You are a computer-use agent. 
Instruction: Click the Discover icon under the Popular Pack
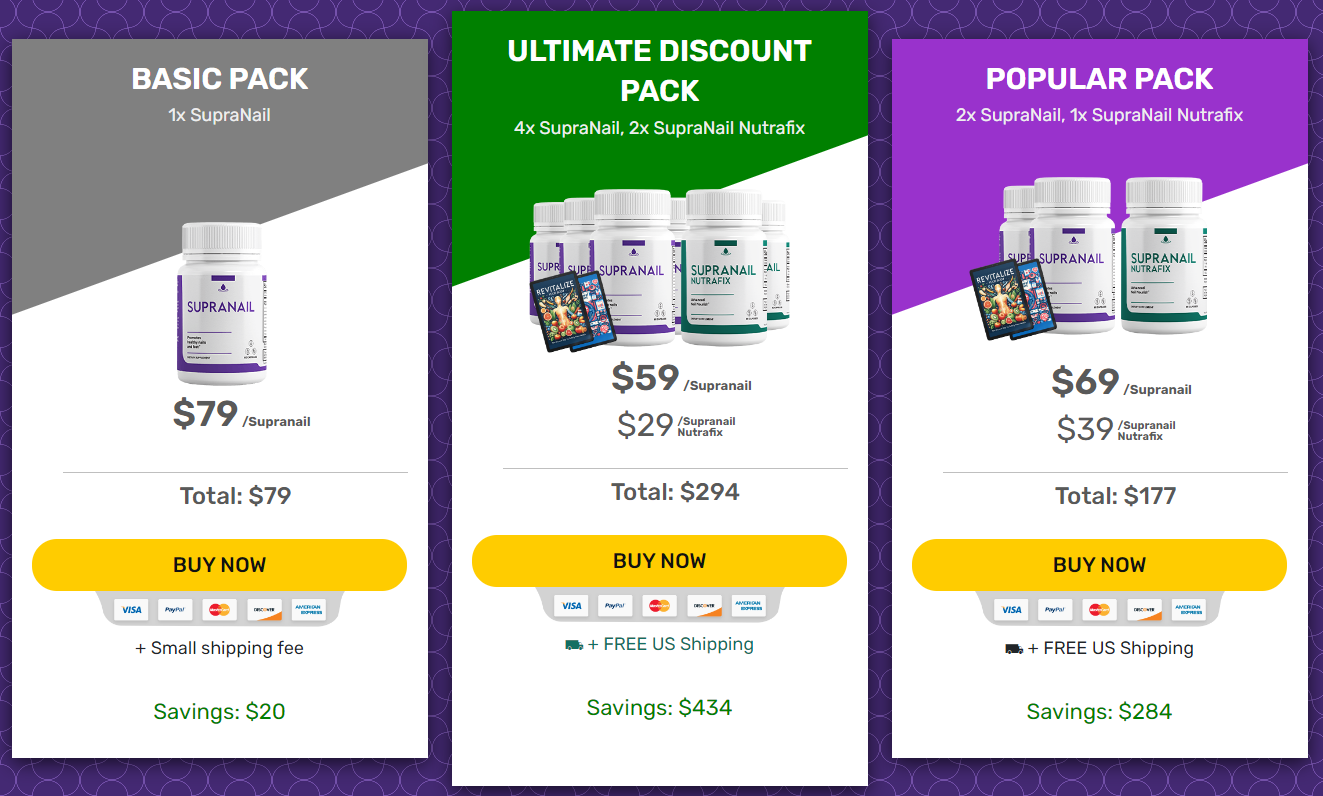tap(1145, 609)
